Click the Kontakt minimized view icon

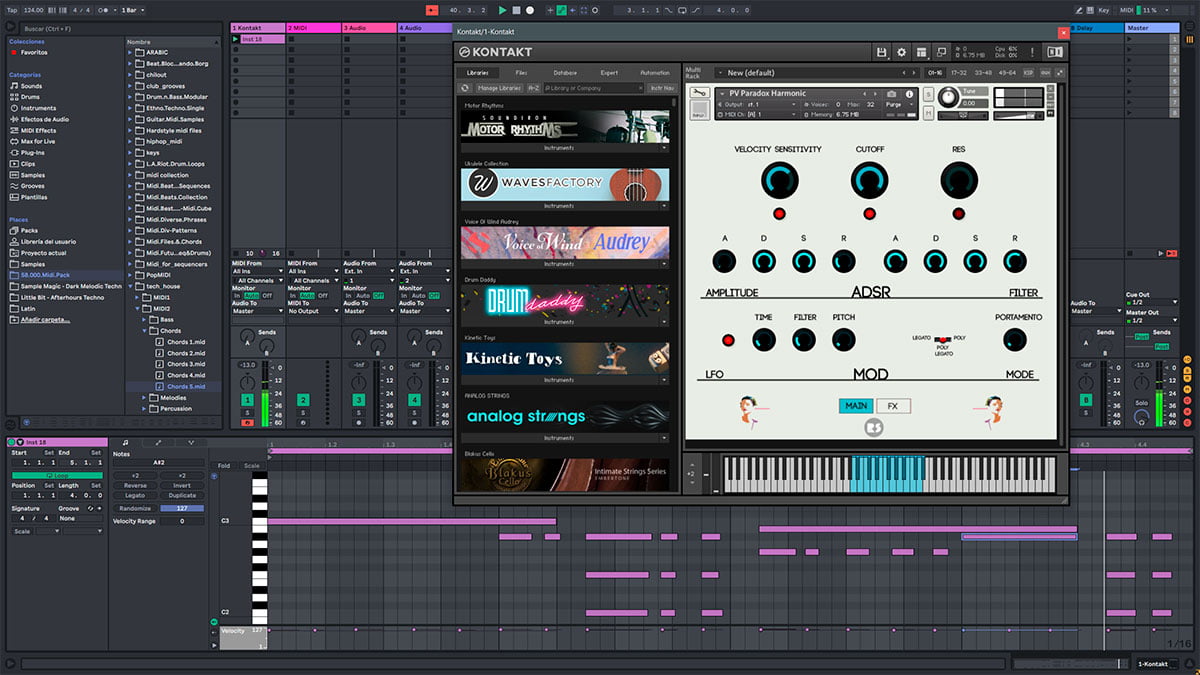(941, 52)
